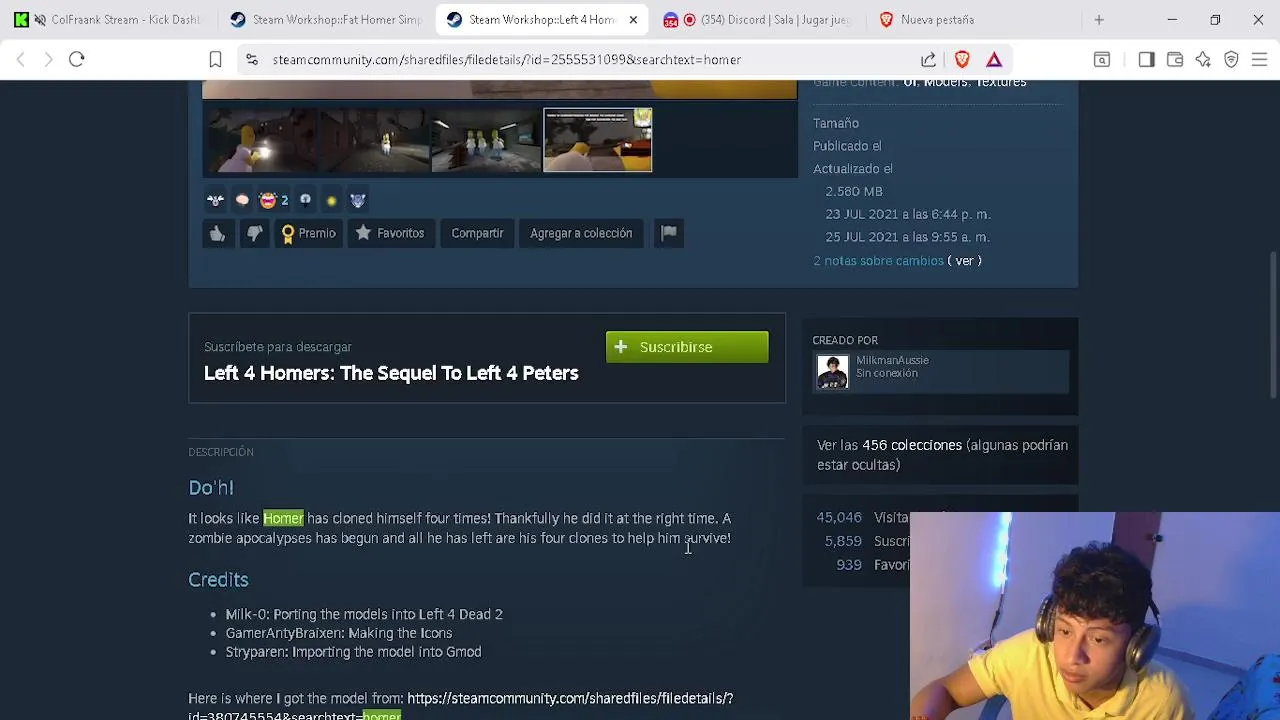The width and height of the screenshot is (1280, 720).
Task: Add item to Favoritos
Action: coord(390,233)
